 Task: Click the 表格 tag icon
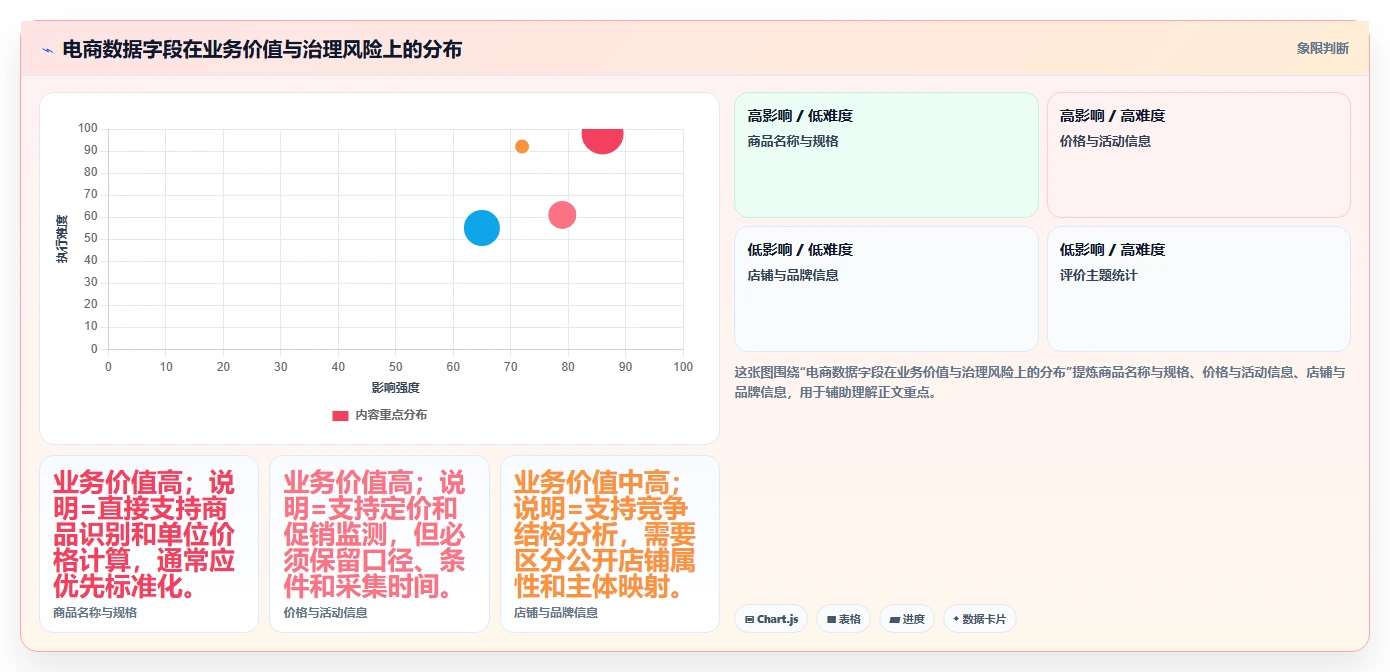[x=832, y=620]
